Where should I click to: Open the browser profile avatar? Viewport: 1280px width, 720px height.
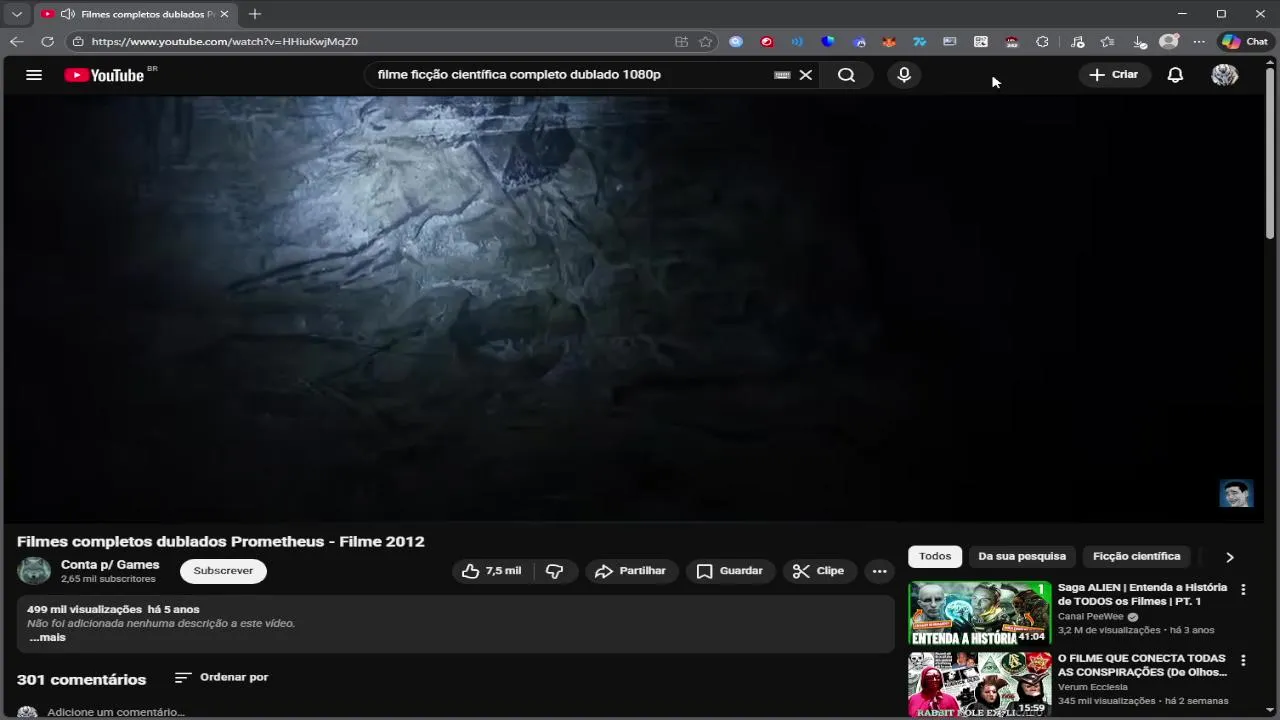(1169, 42)
